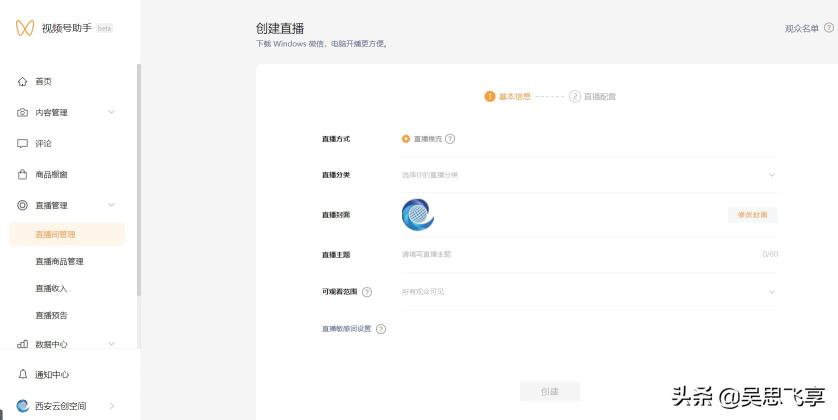The width and height of the screenshot is (838, 420).
Task: Click the 内容管理 camera icon
Action: click(22, 112)
